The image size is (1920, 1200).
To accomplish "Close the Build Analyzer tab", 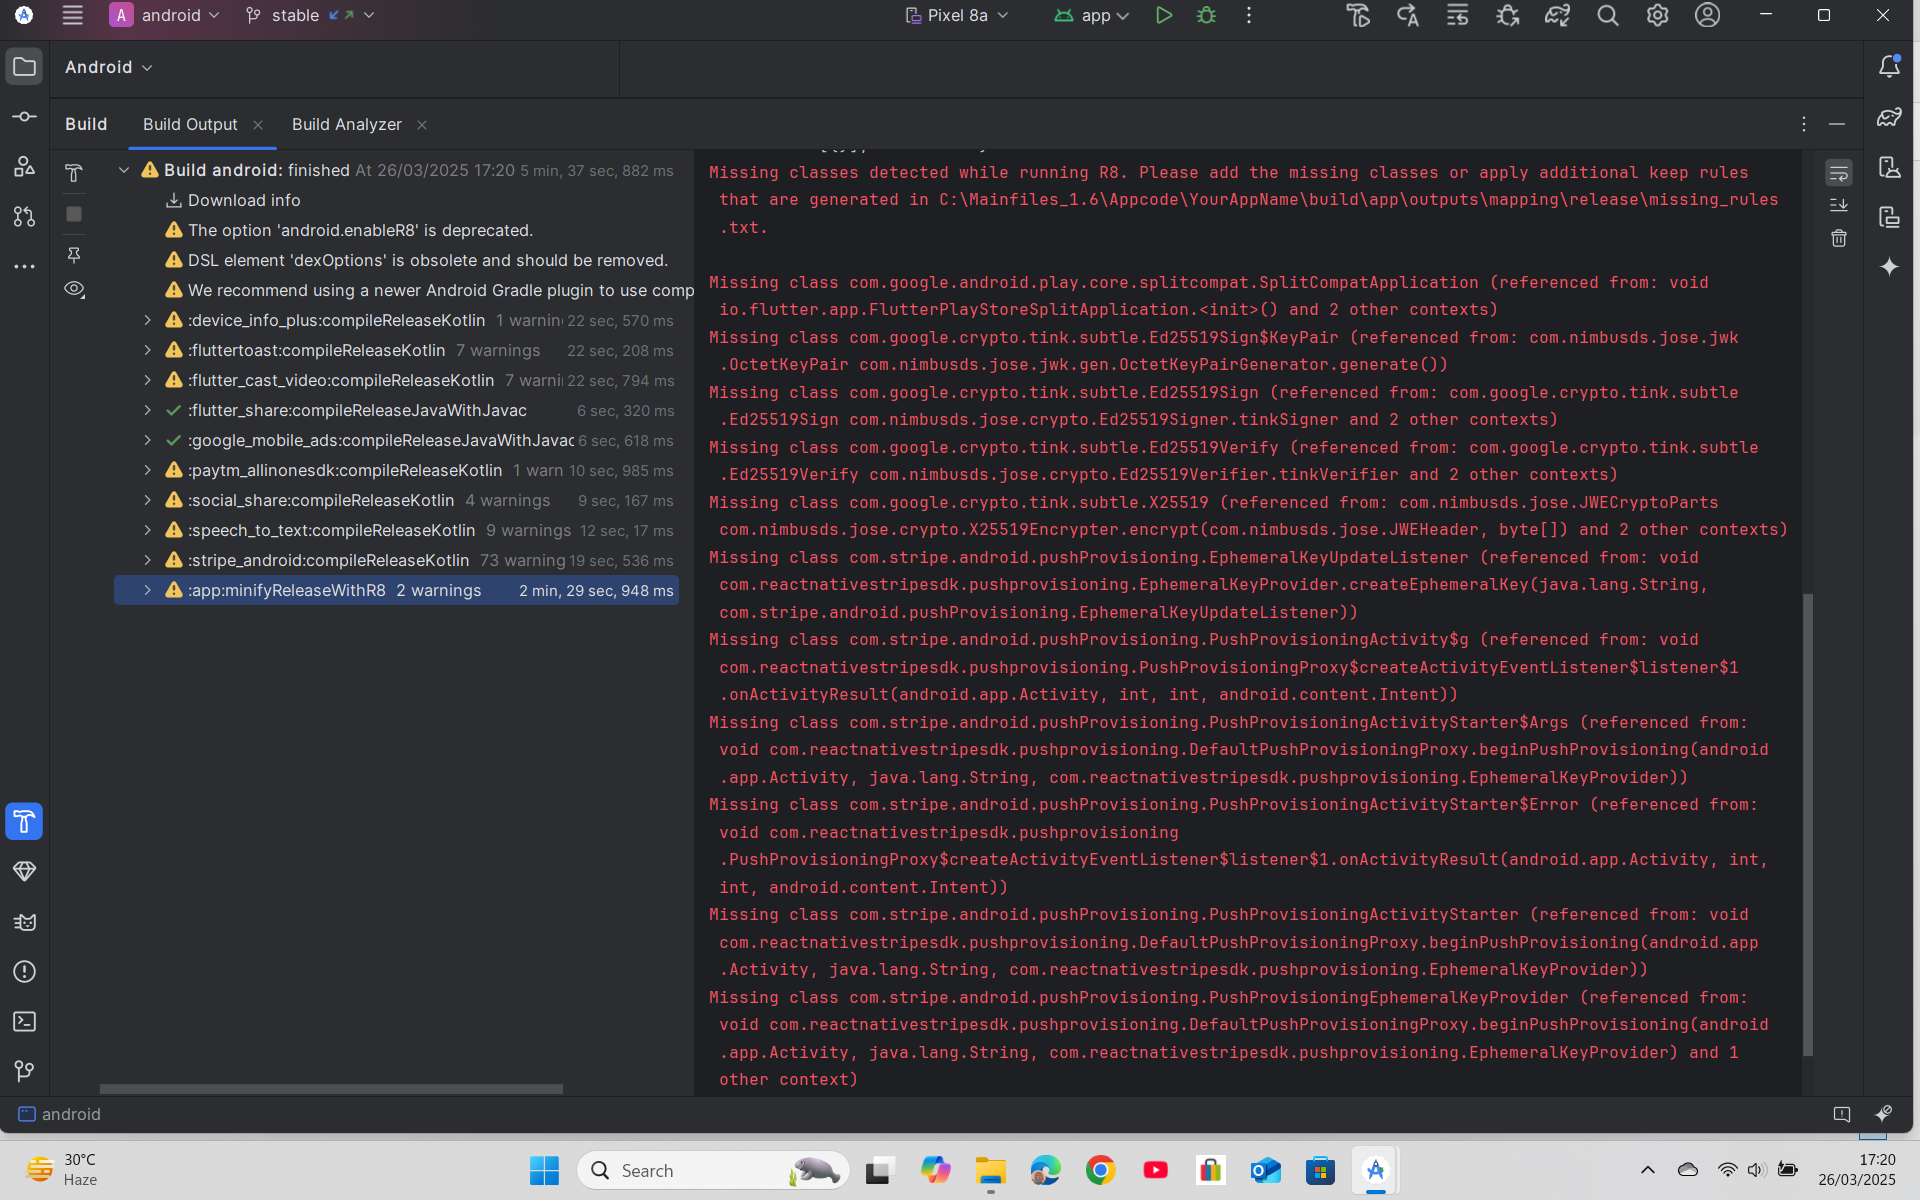I will tap(422, 125).
